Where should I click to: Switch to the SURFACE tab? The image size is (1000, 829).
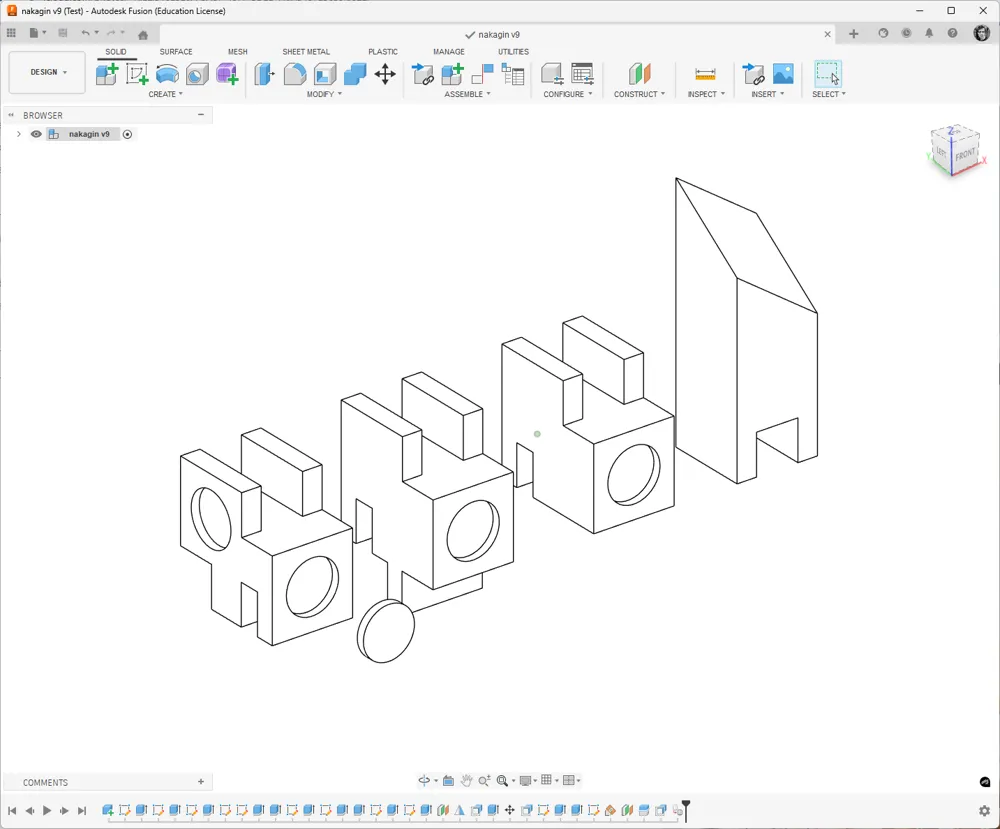(x=176, y=51)
